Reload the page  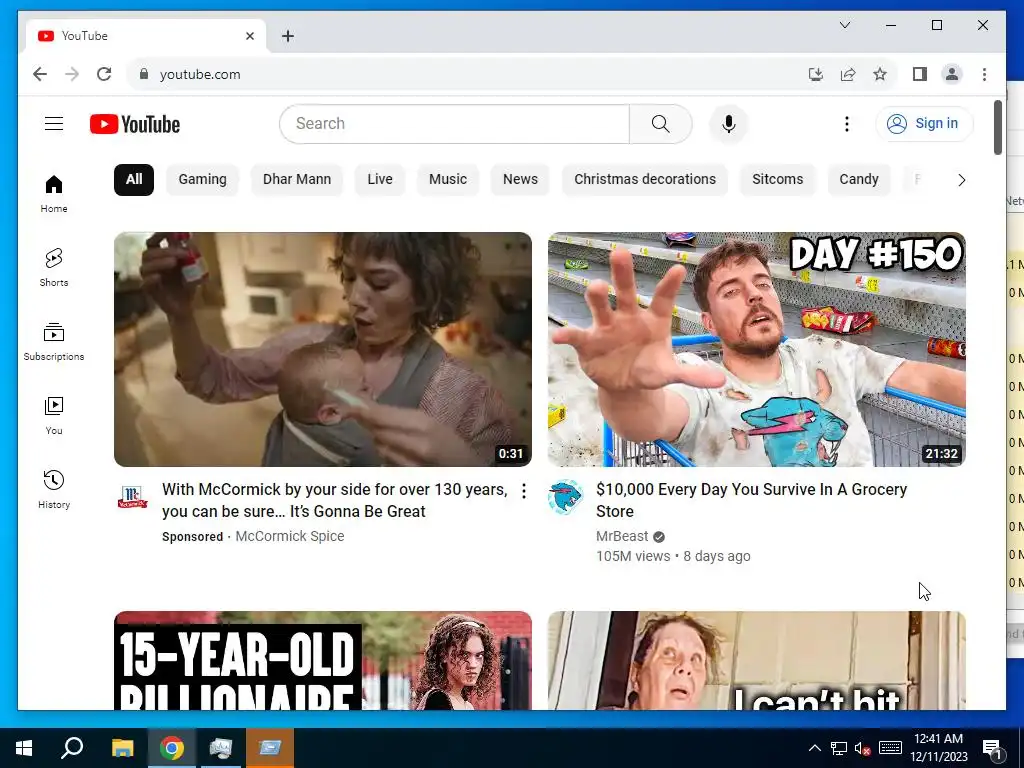tap(104, 74)
